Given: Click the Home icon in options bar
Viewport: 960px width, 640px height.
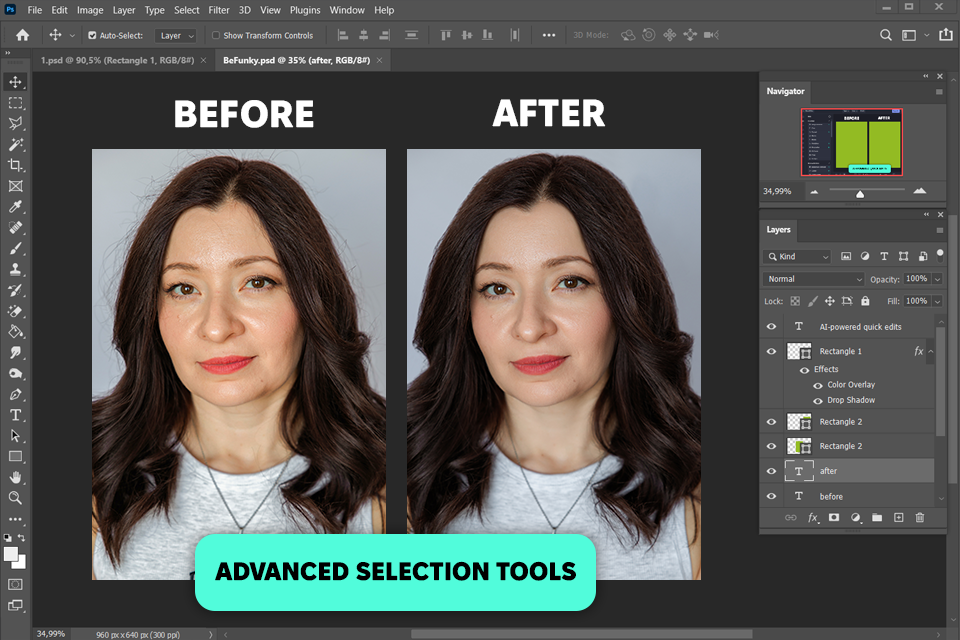Looking at the screenshot, I should [x=23, y=35].
